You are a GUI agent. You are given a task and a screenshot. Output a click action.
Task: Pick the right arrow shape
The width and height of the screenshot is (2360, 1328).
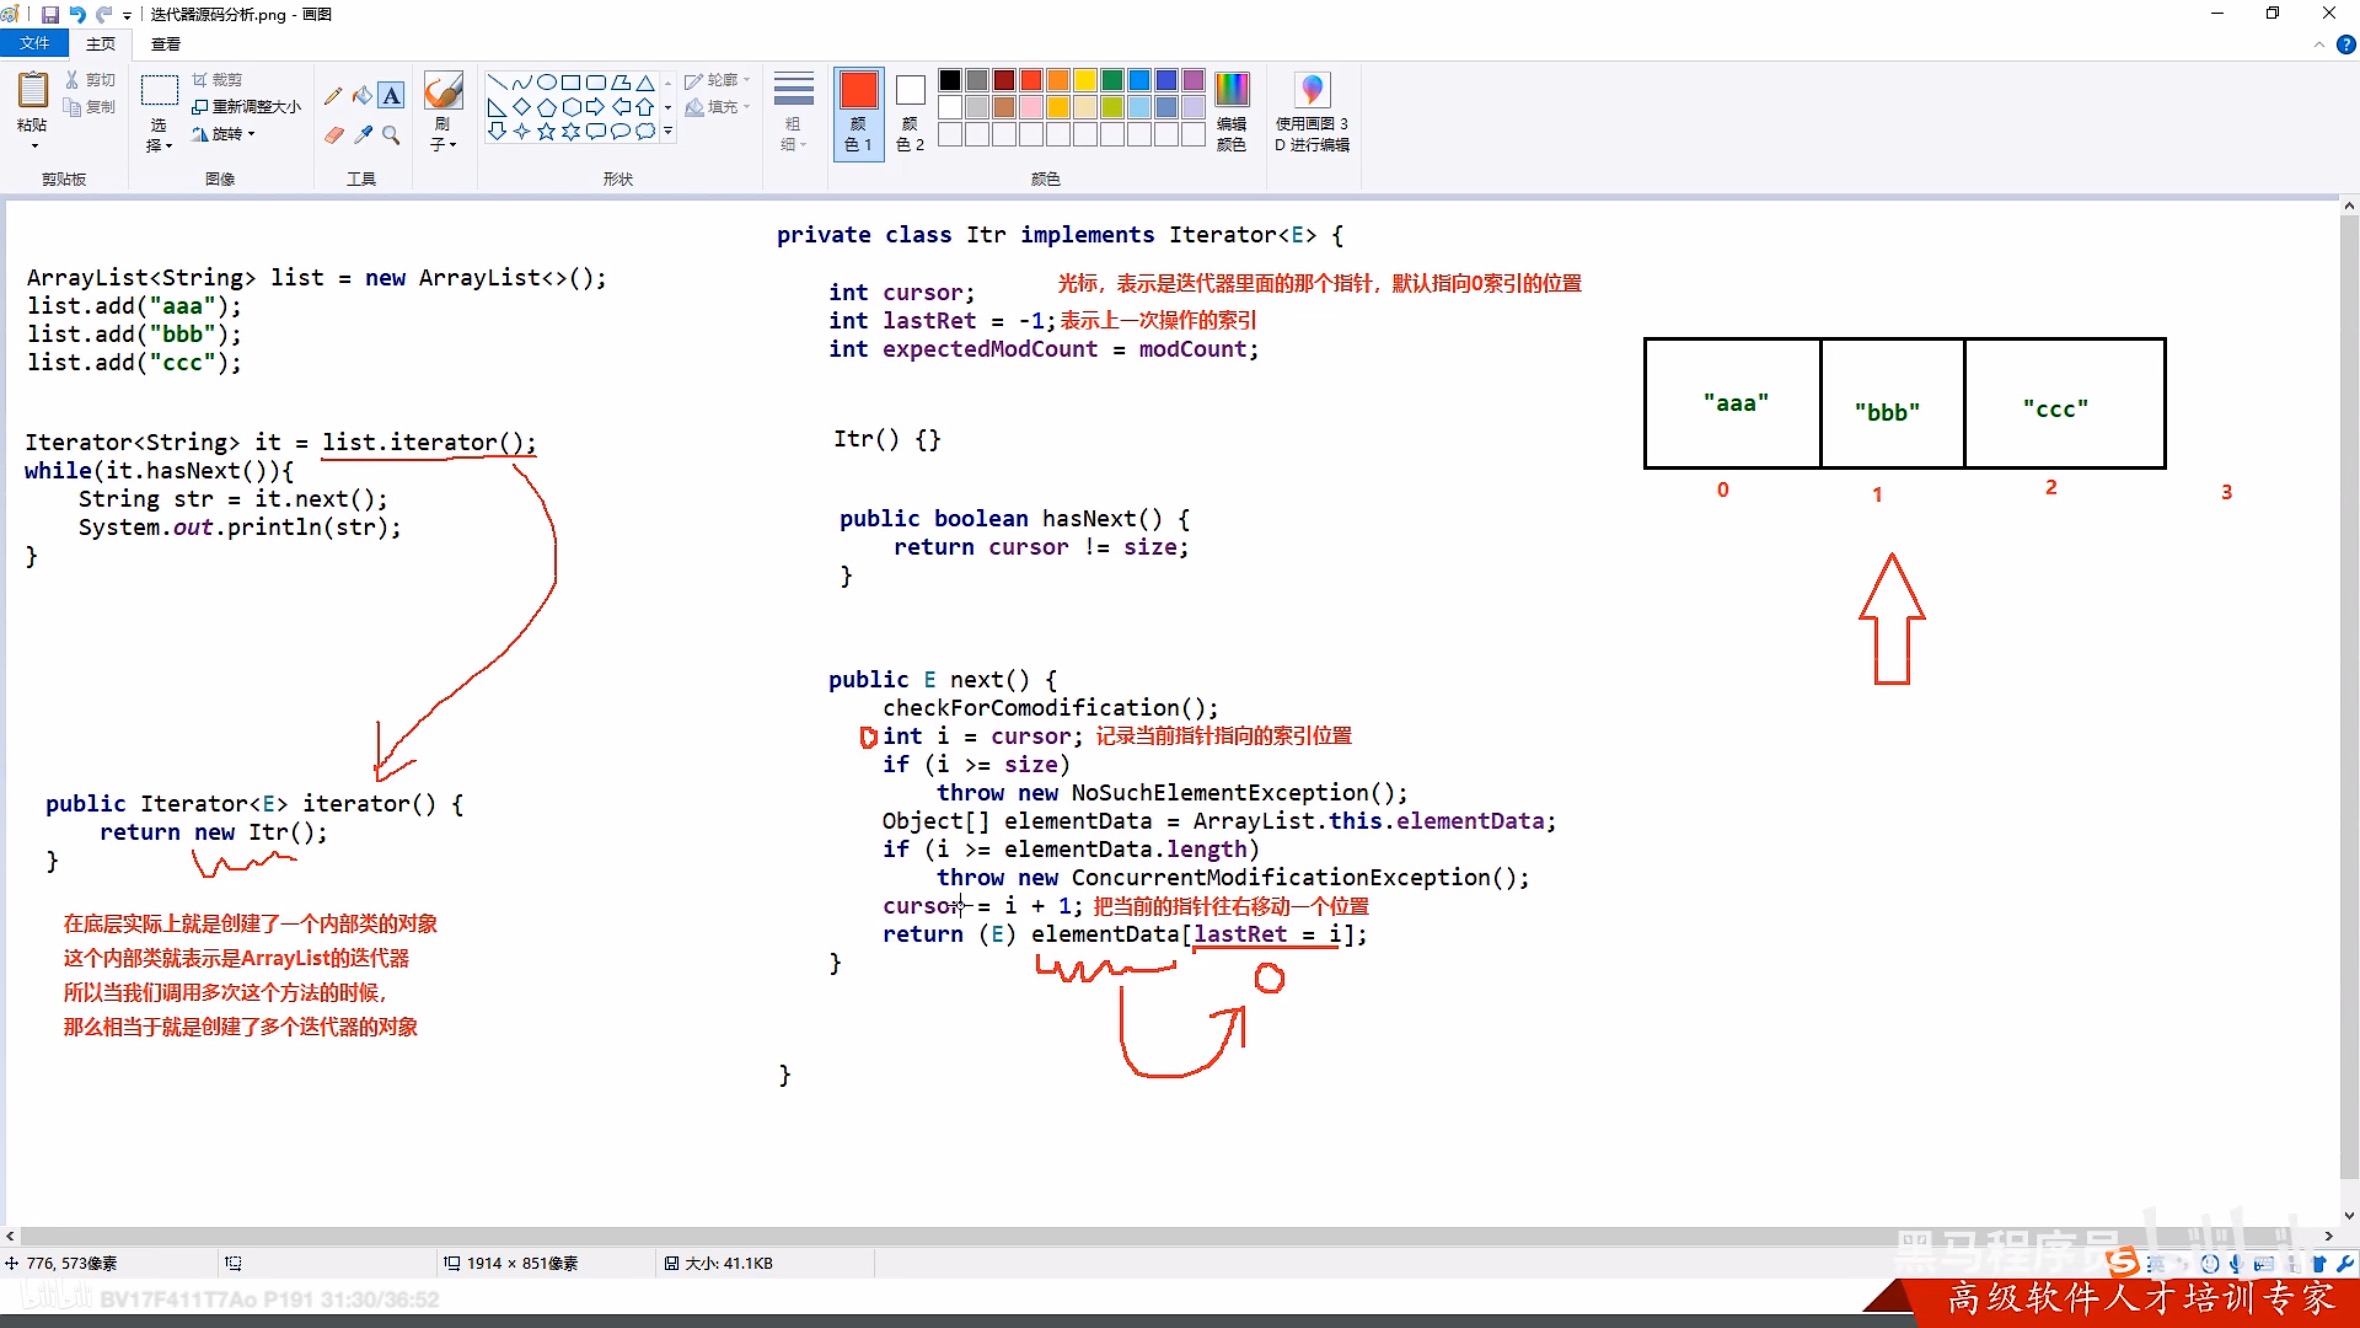[x=595, y=107]
